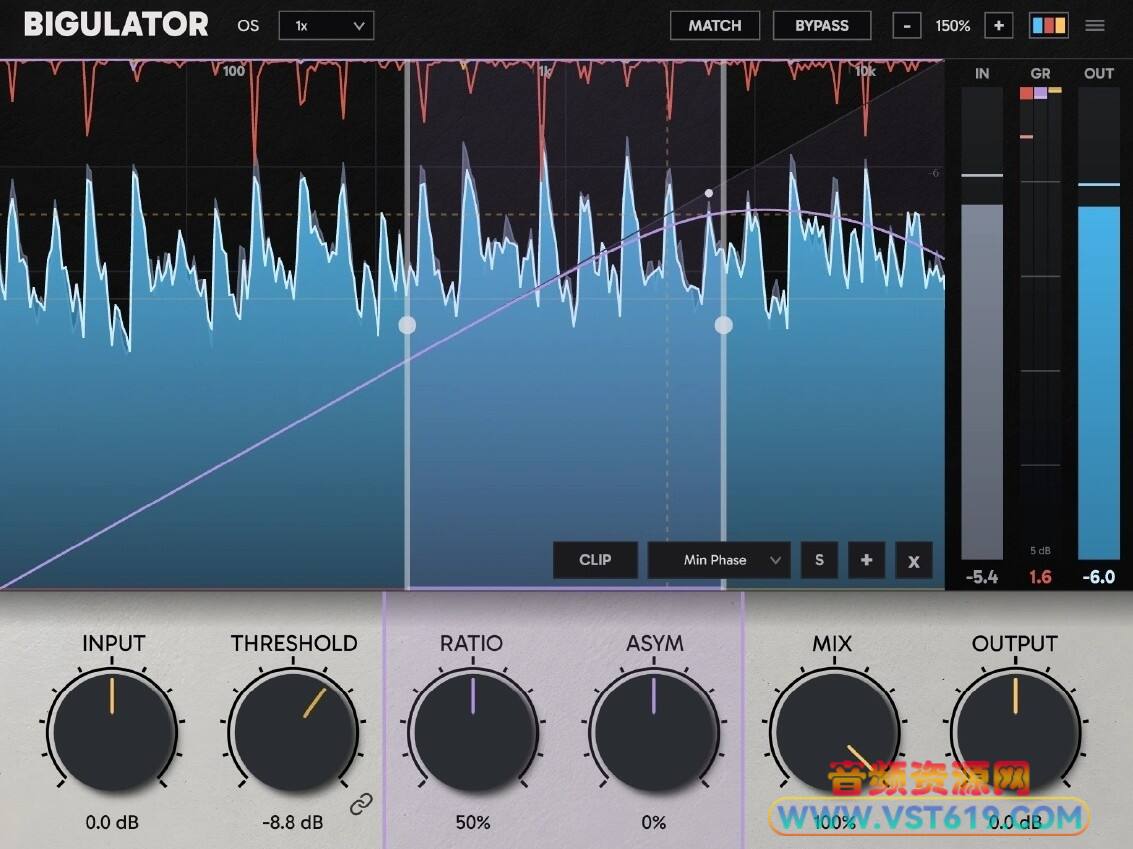Click the OUT level meter bar
Viewport: 1133px width, 849px height.
1099,324
